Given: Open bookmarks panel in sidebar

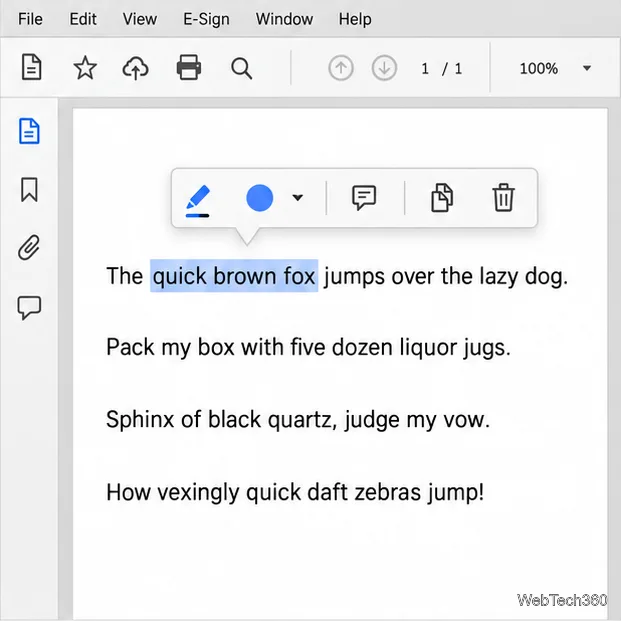Looking at the screenshot, I should pyautogui.click(x=29, y=189).
